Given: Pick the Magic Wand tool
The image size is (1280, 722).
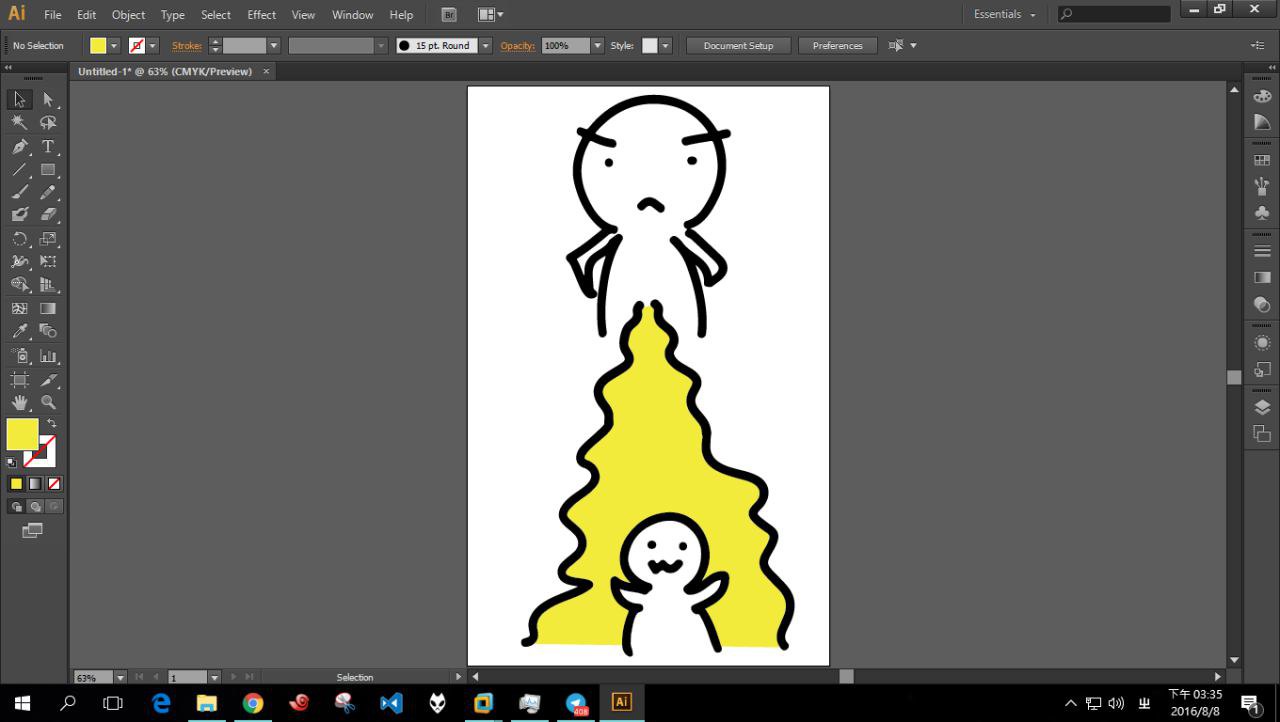Looking at the screenshot, I should point(19,122).
